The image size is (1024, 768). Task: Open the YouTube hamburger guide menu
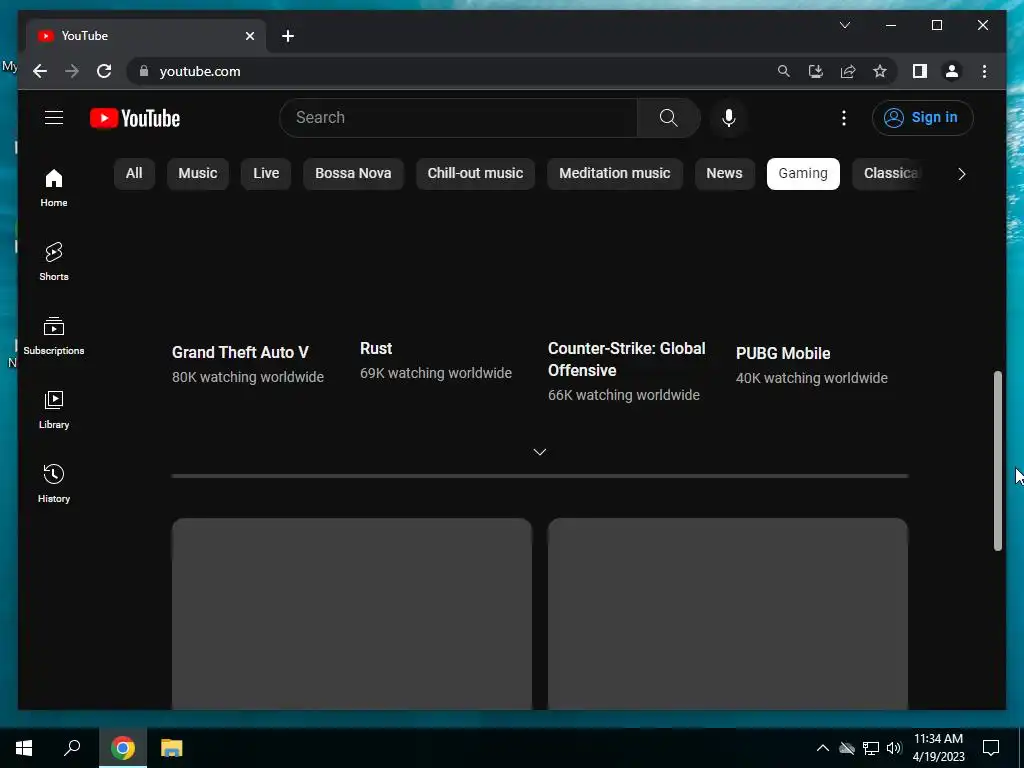coord(54,118)
